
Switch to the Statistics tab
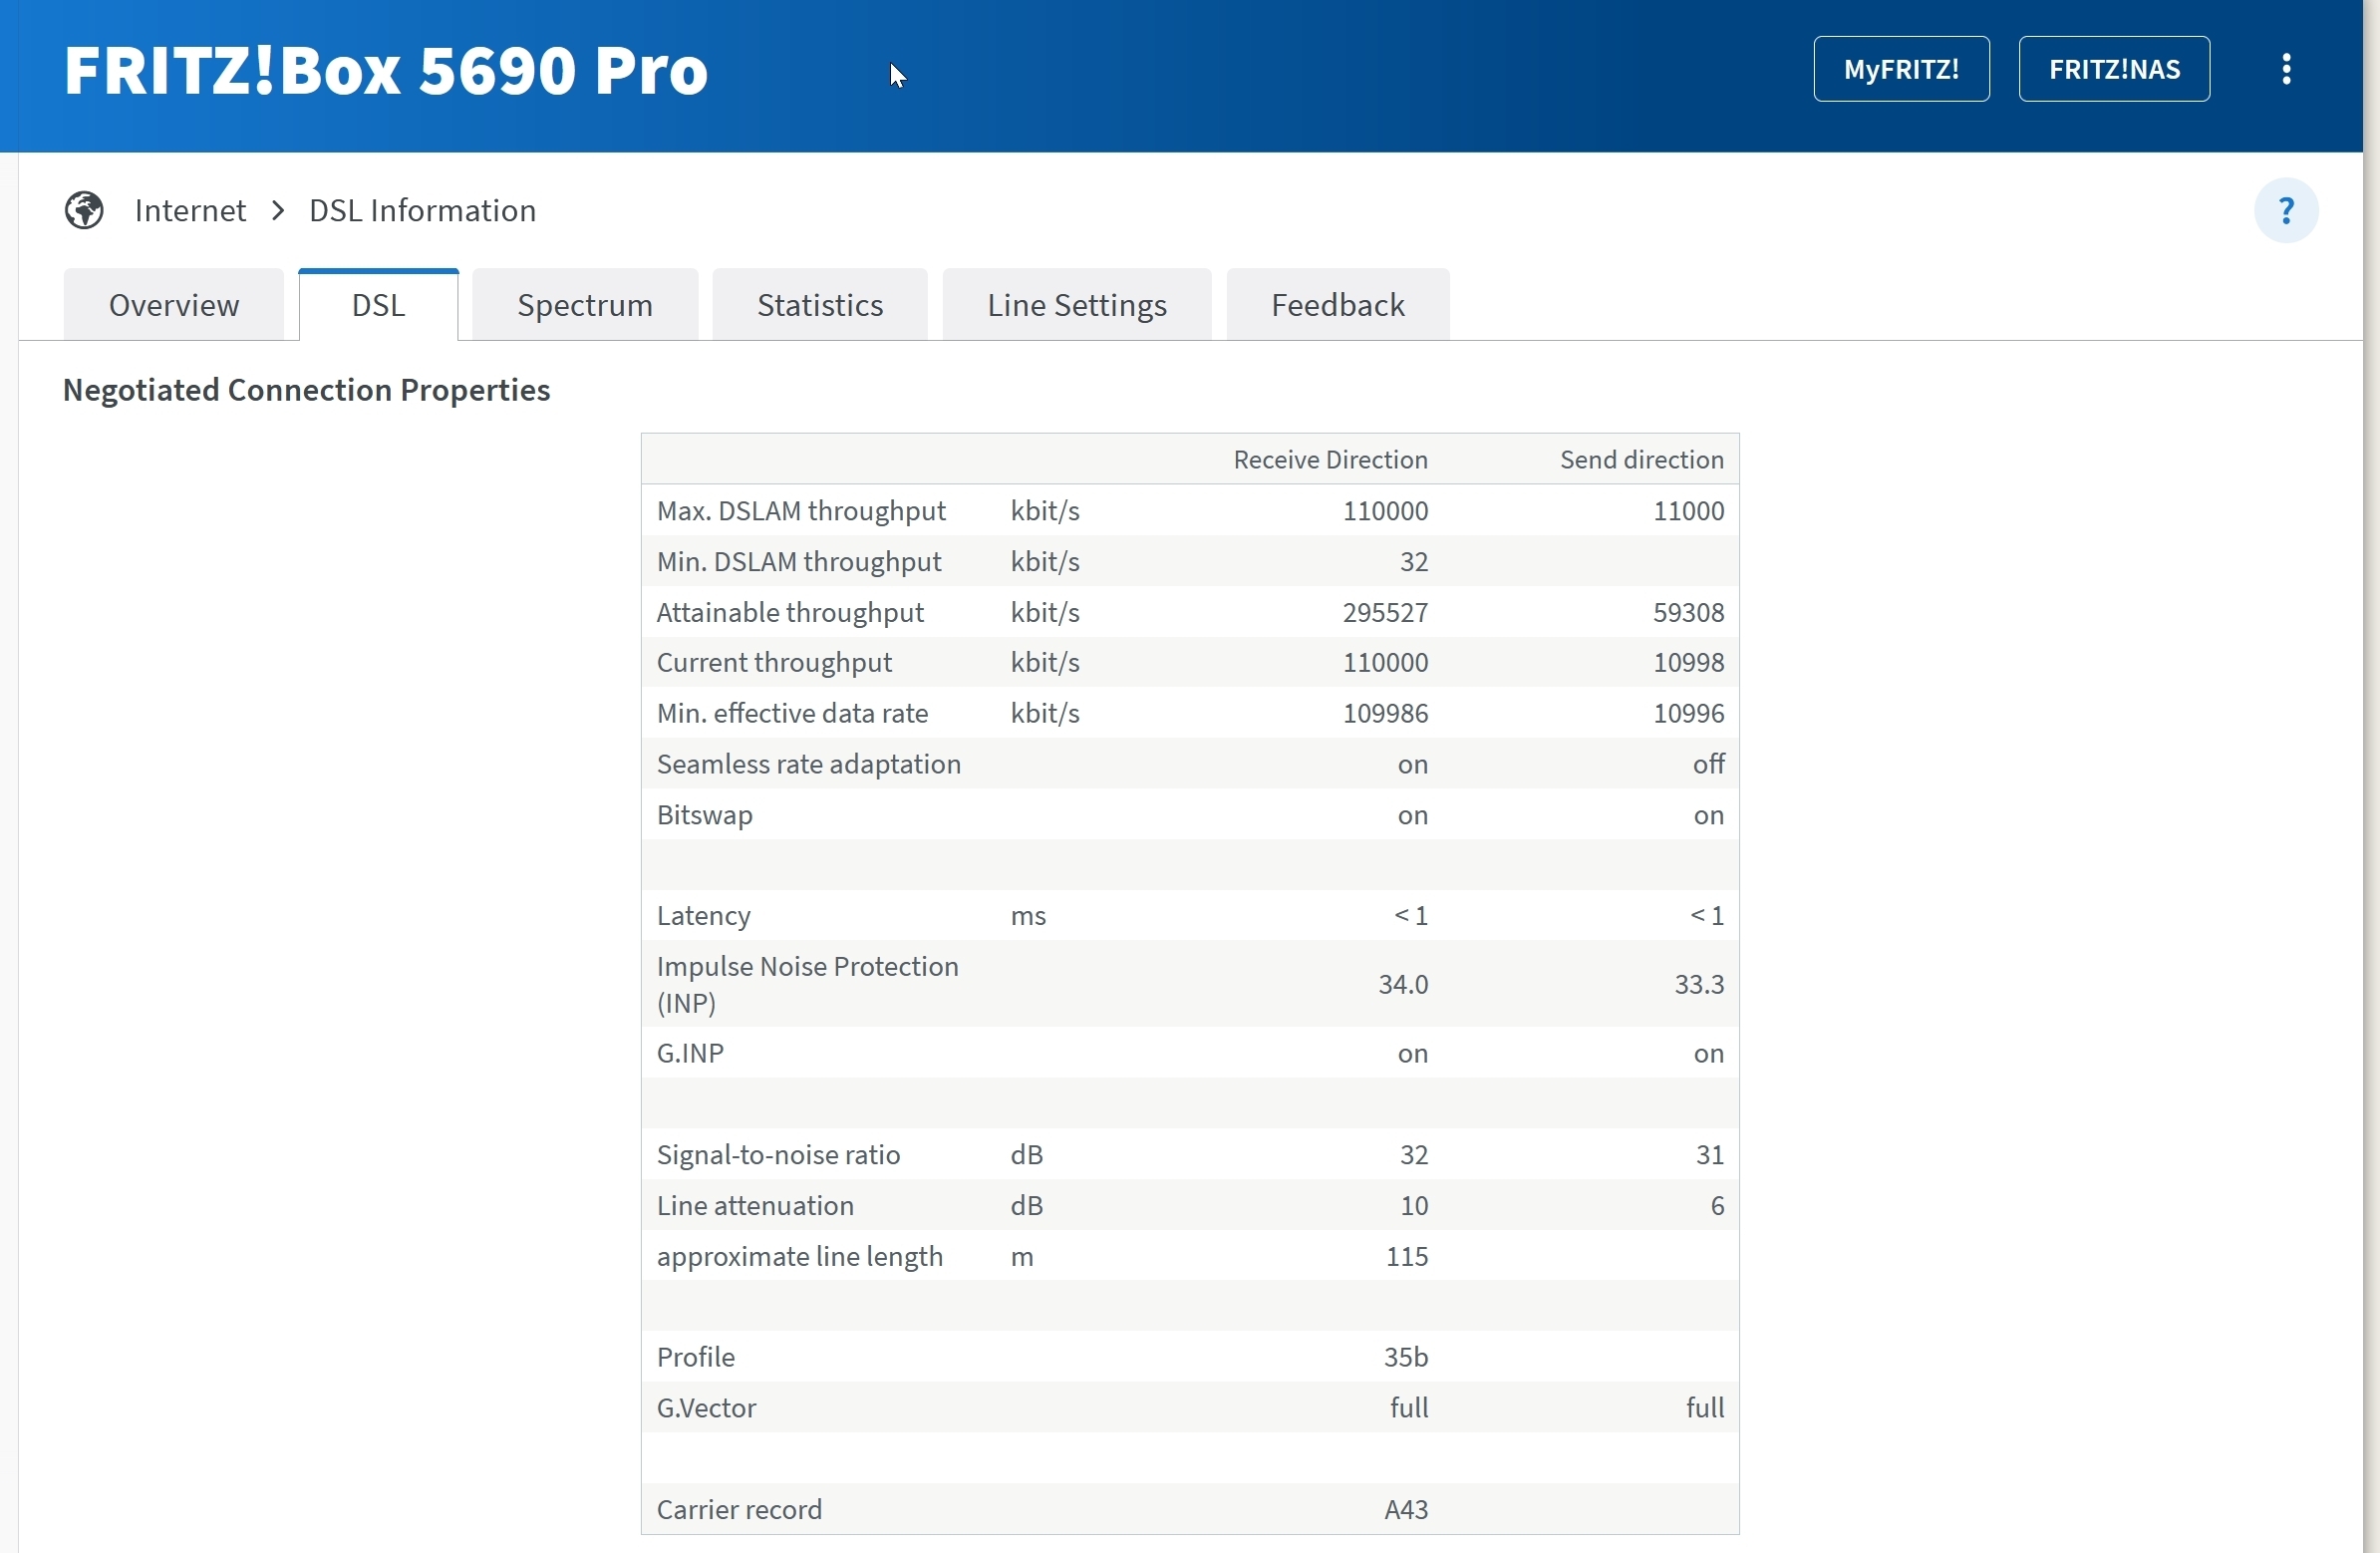(x=820, y=305)
